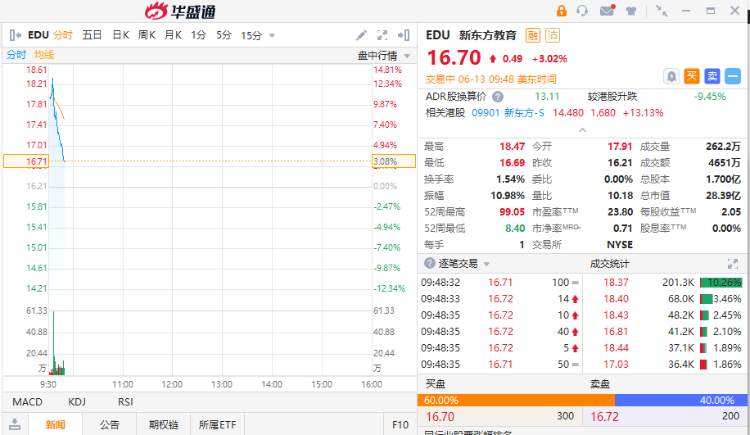Click the 成交统计 header

pos(609,264)
